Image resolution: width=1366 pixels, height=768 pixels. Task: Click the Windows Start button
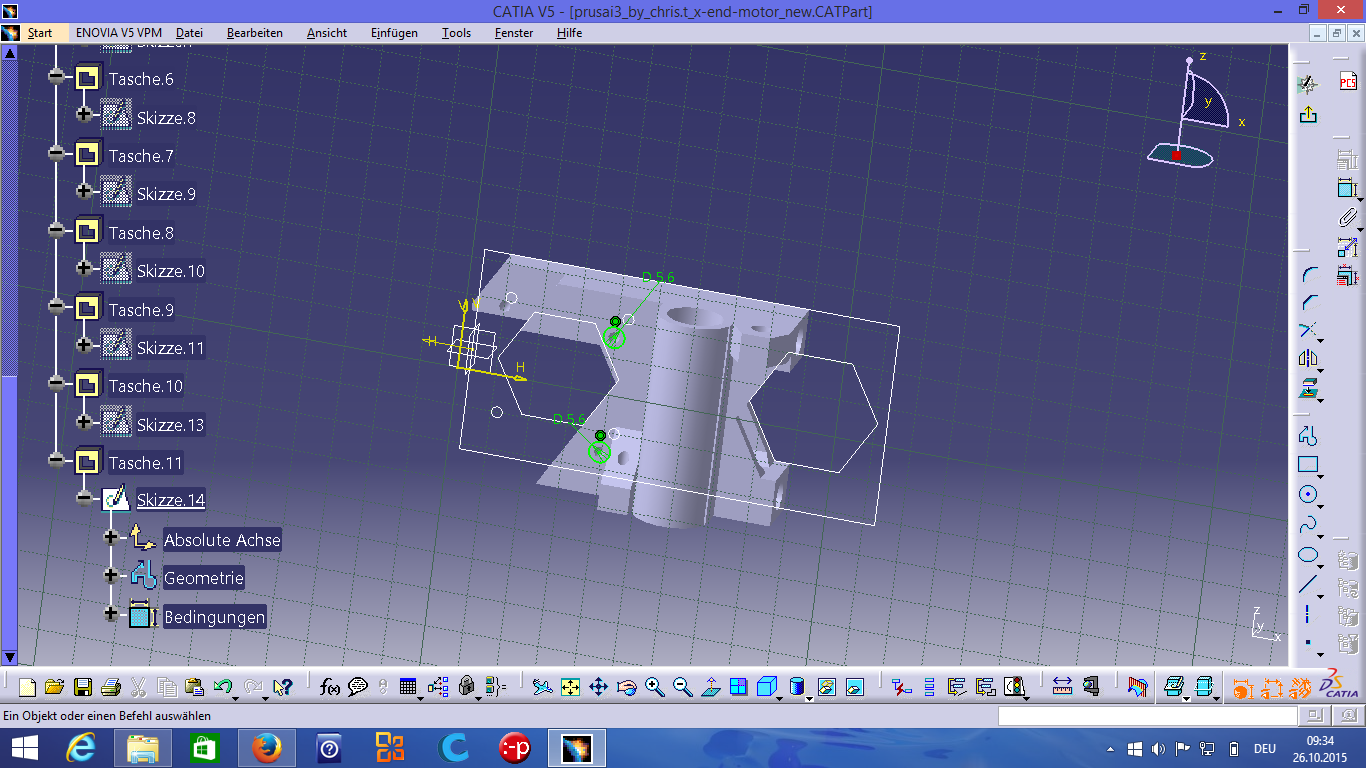pyautogui.click(x=24, y=748)
